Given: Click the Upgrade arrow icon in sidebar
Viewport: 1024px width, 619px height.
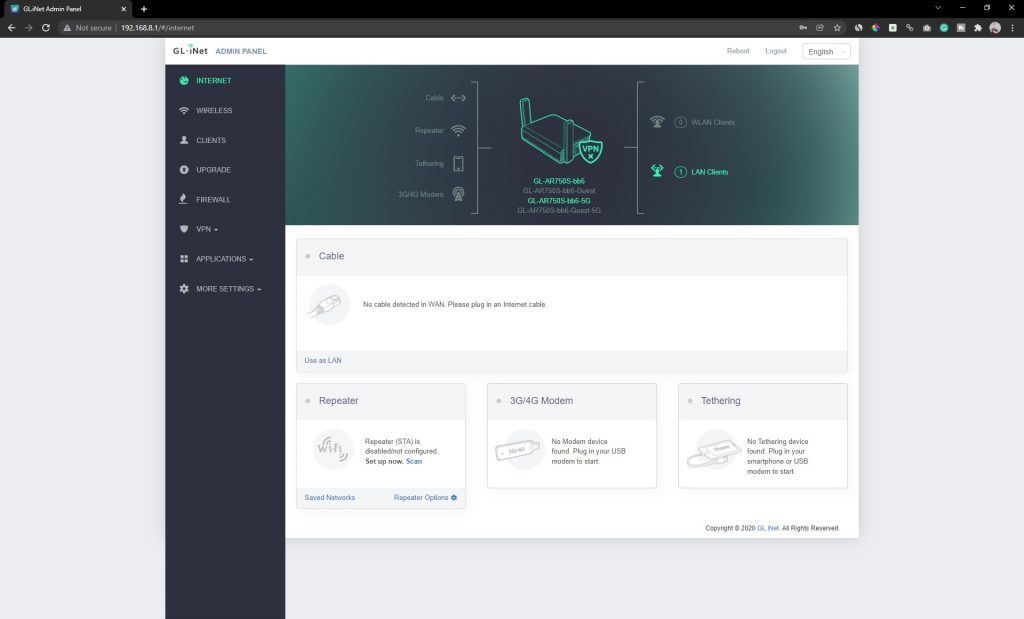Looking at the screenshot, I should pyautogui.click(x=184, y=170).
